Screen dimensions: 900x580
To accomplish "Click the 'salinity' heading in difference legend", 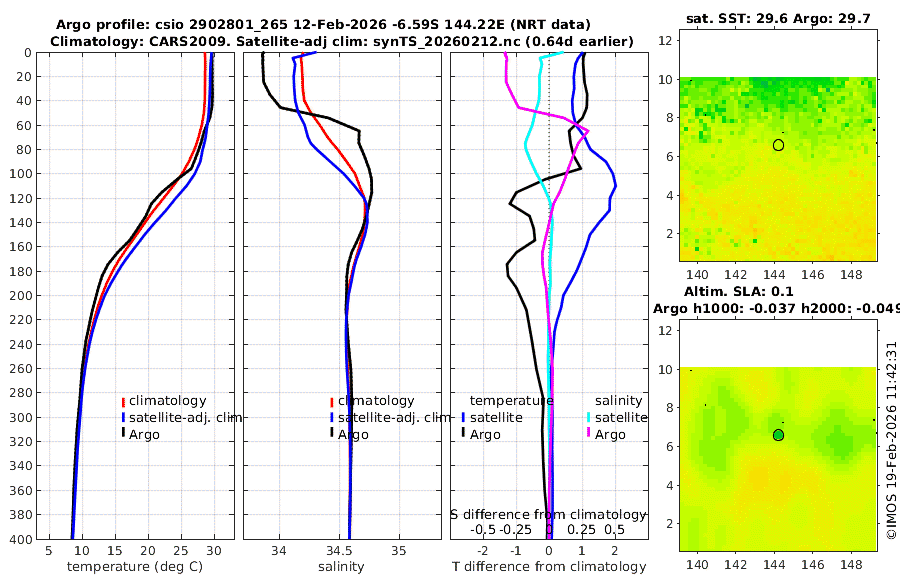I will [618, 401].
